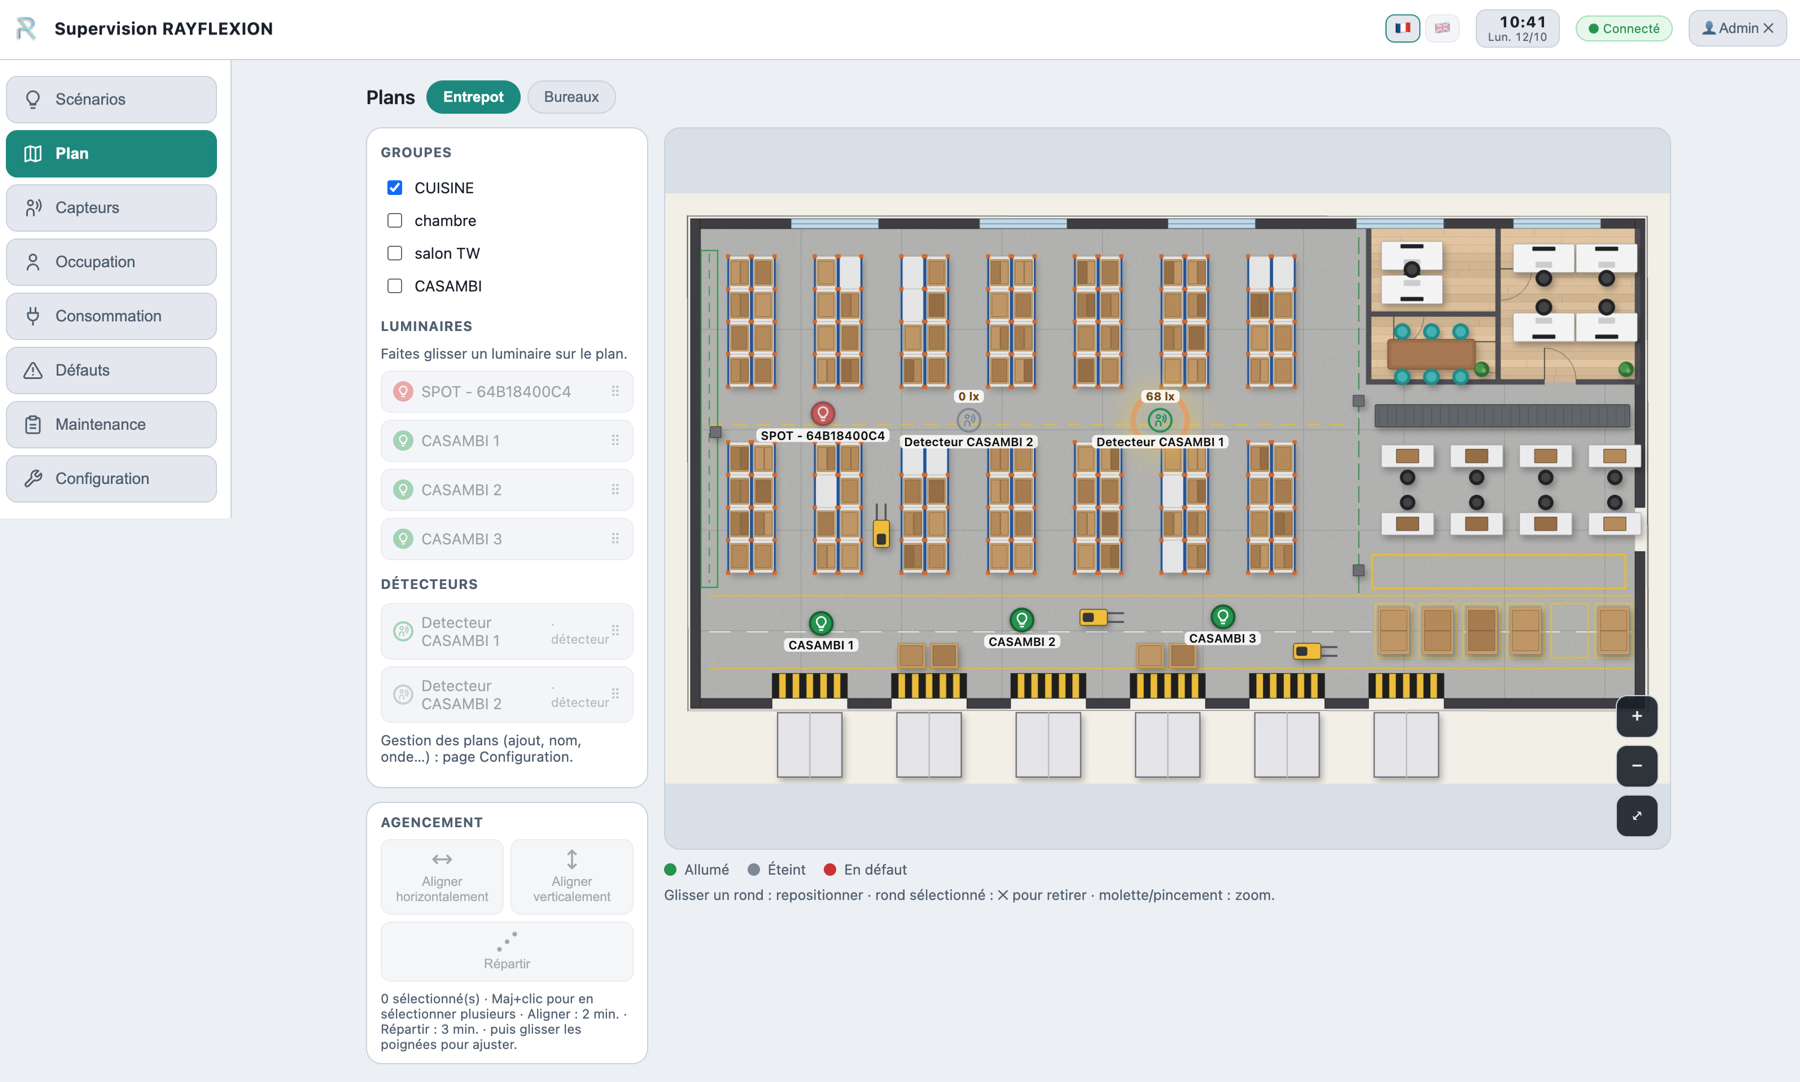
Task: Select the active Plan sidebar item
Action: (x=111, y=154)
